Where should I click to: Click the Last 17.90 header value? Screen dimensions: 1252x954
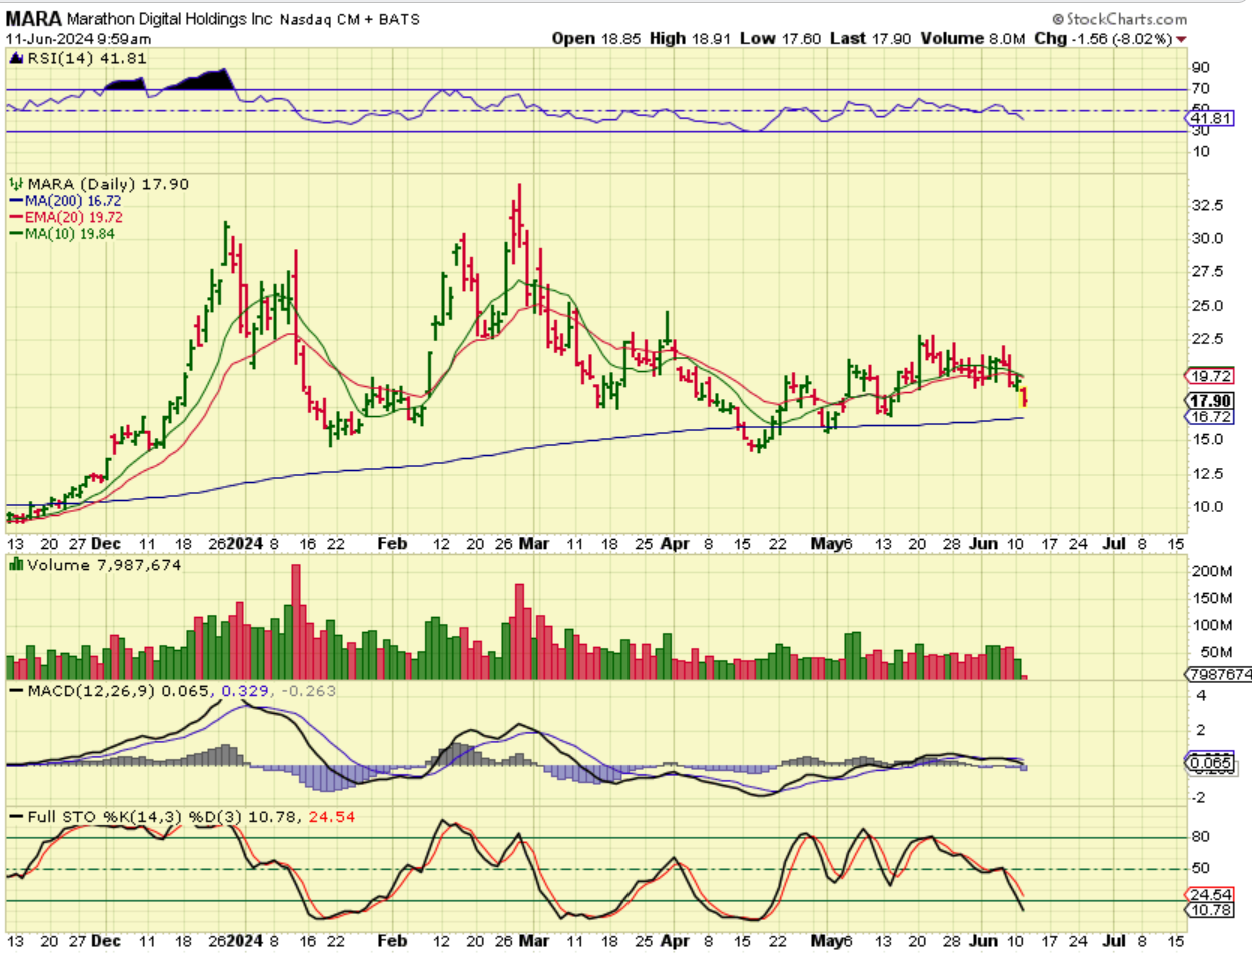point(870,38)
